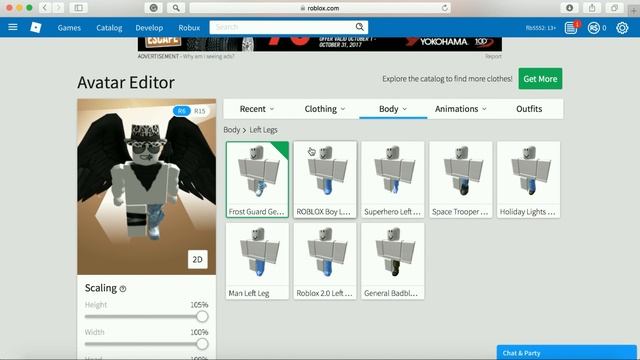Click the search magnifier icon
Screen dimensions: 640x360
point(359,27)
